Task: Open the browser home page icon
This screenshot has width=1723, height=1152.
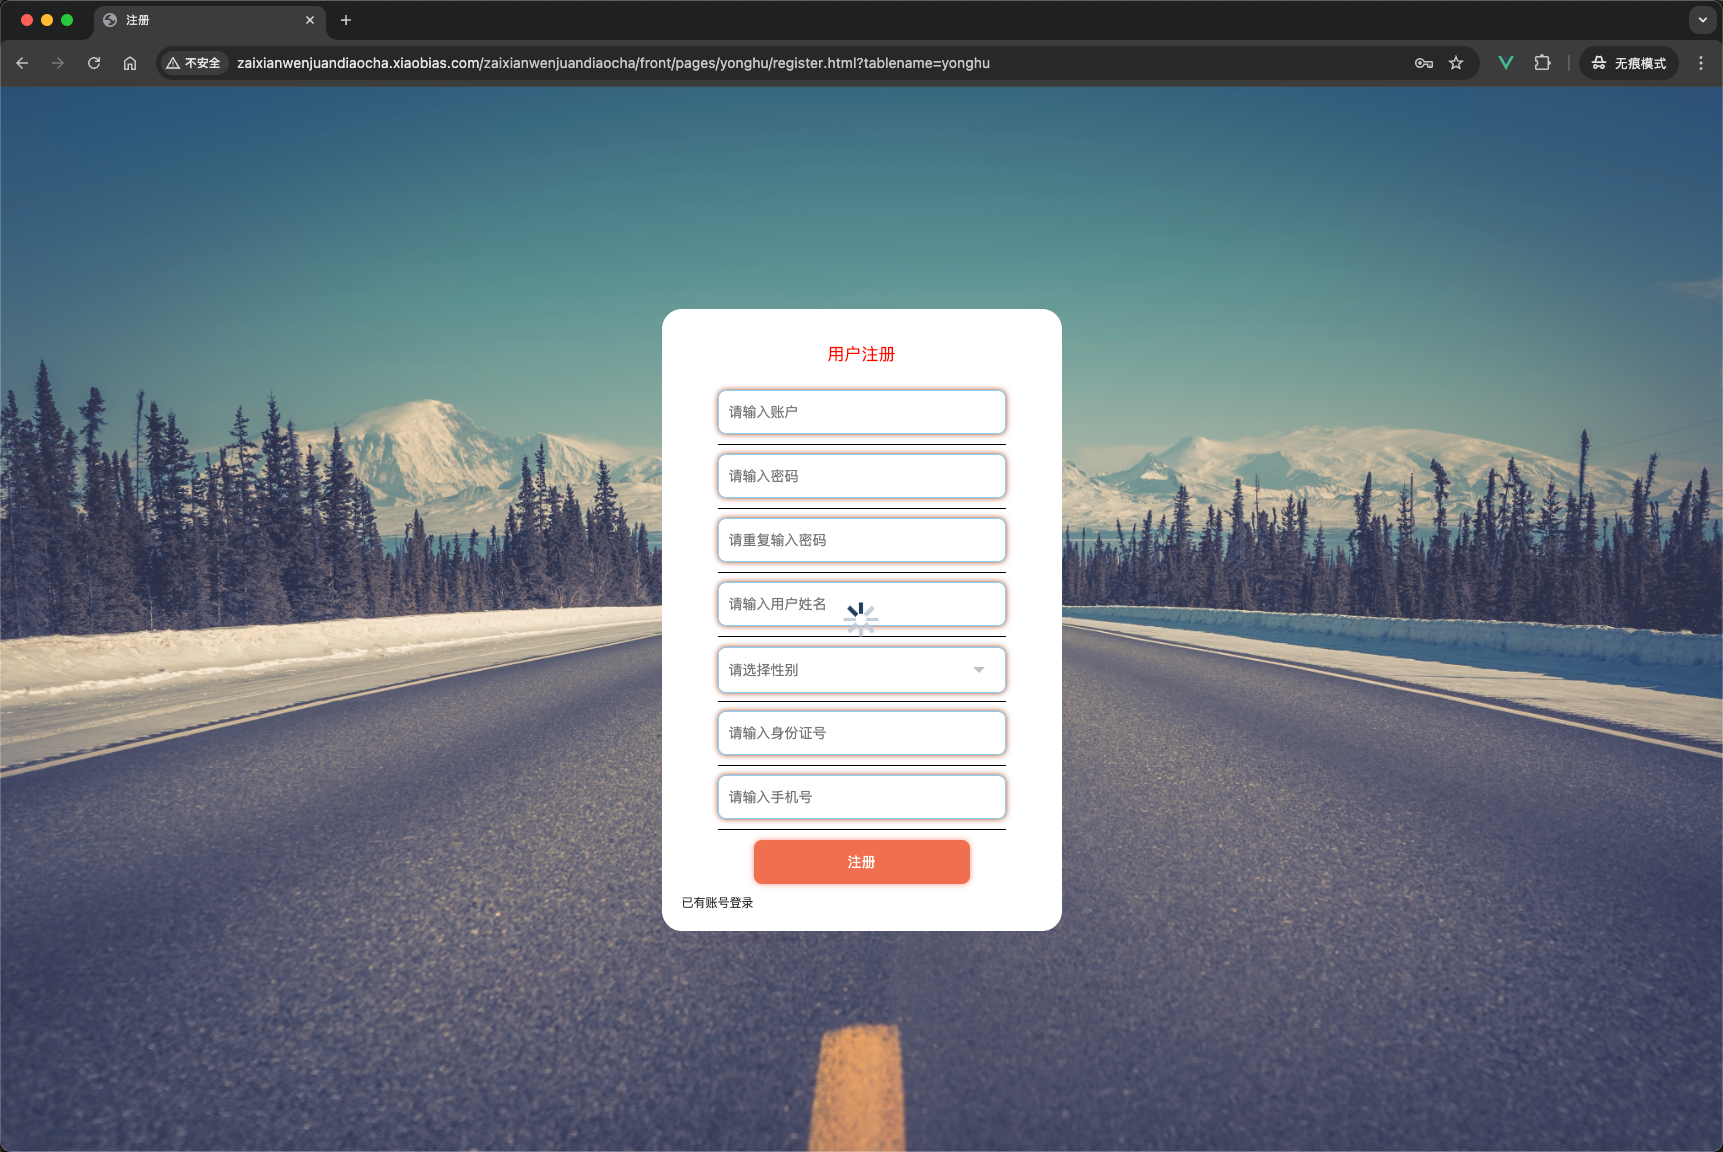Action: [x=130, y=63]
